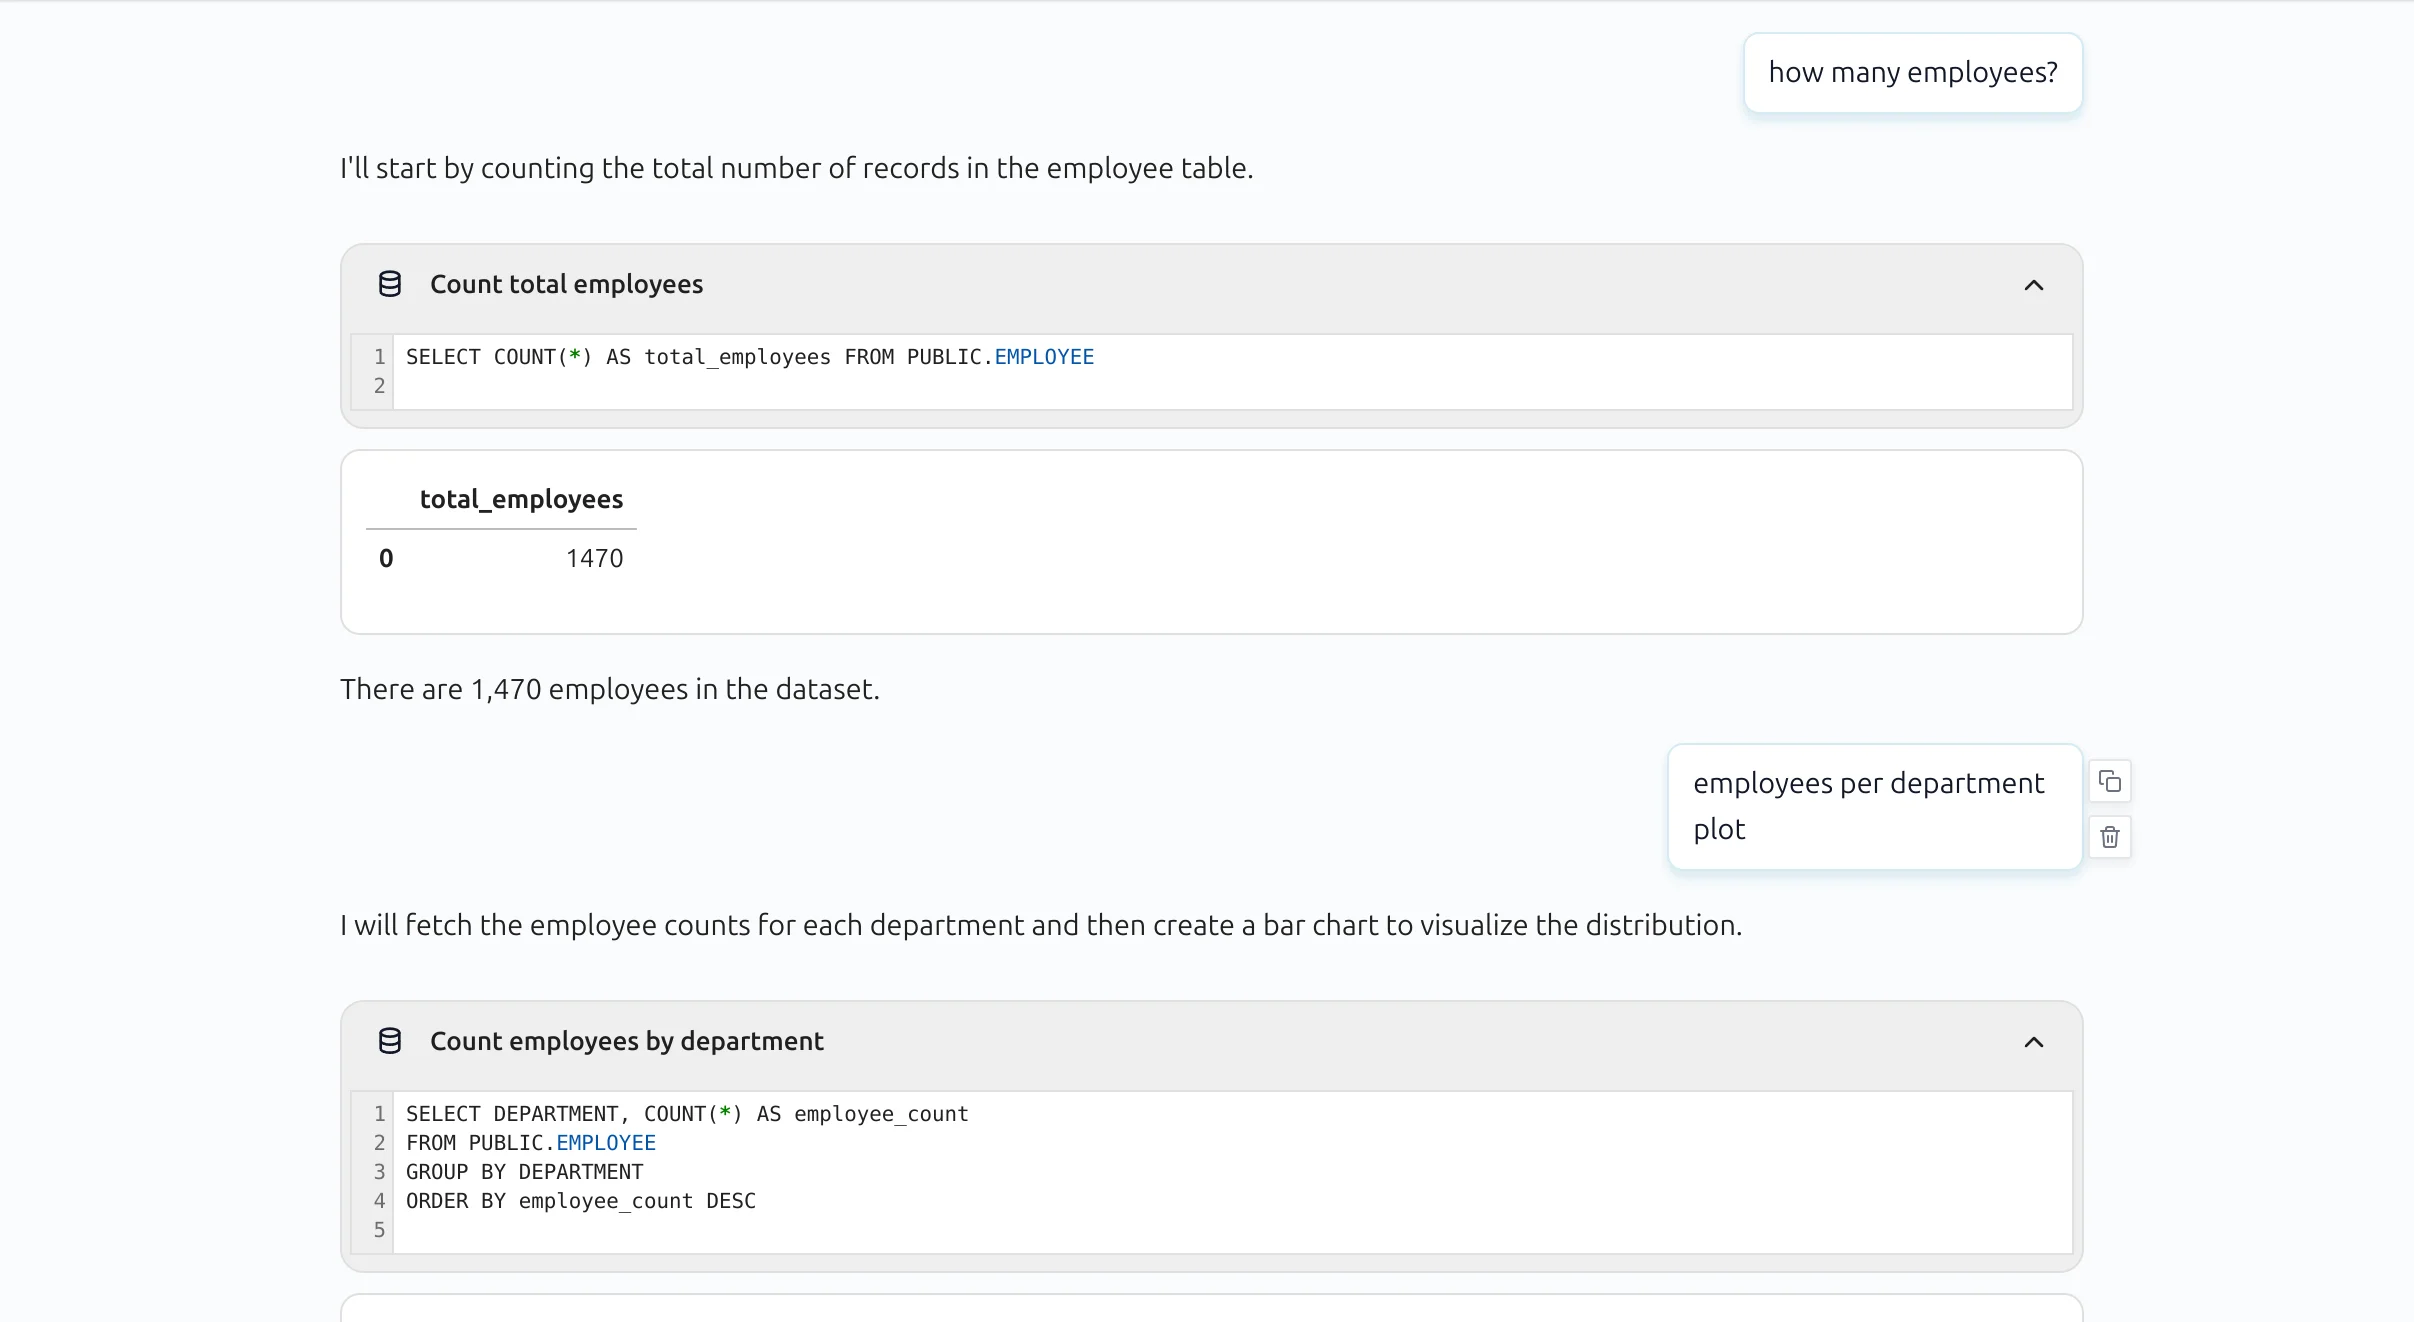The height and width of the screenshot is (1322, 2414).
Task: Select the total_employees column header
Action: [521, 499]
